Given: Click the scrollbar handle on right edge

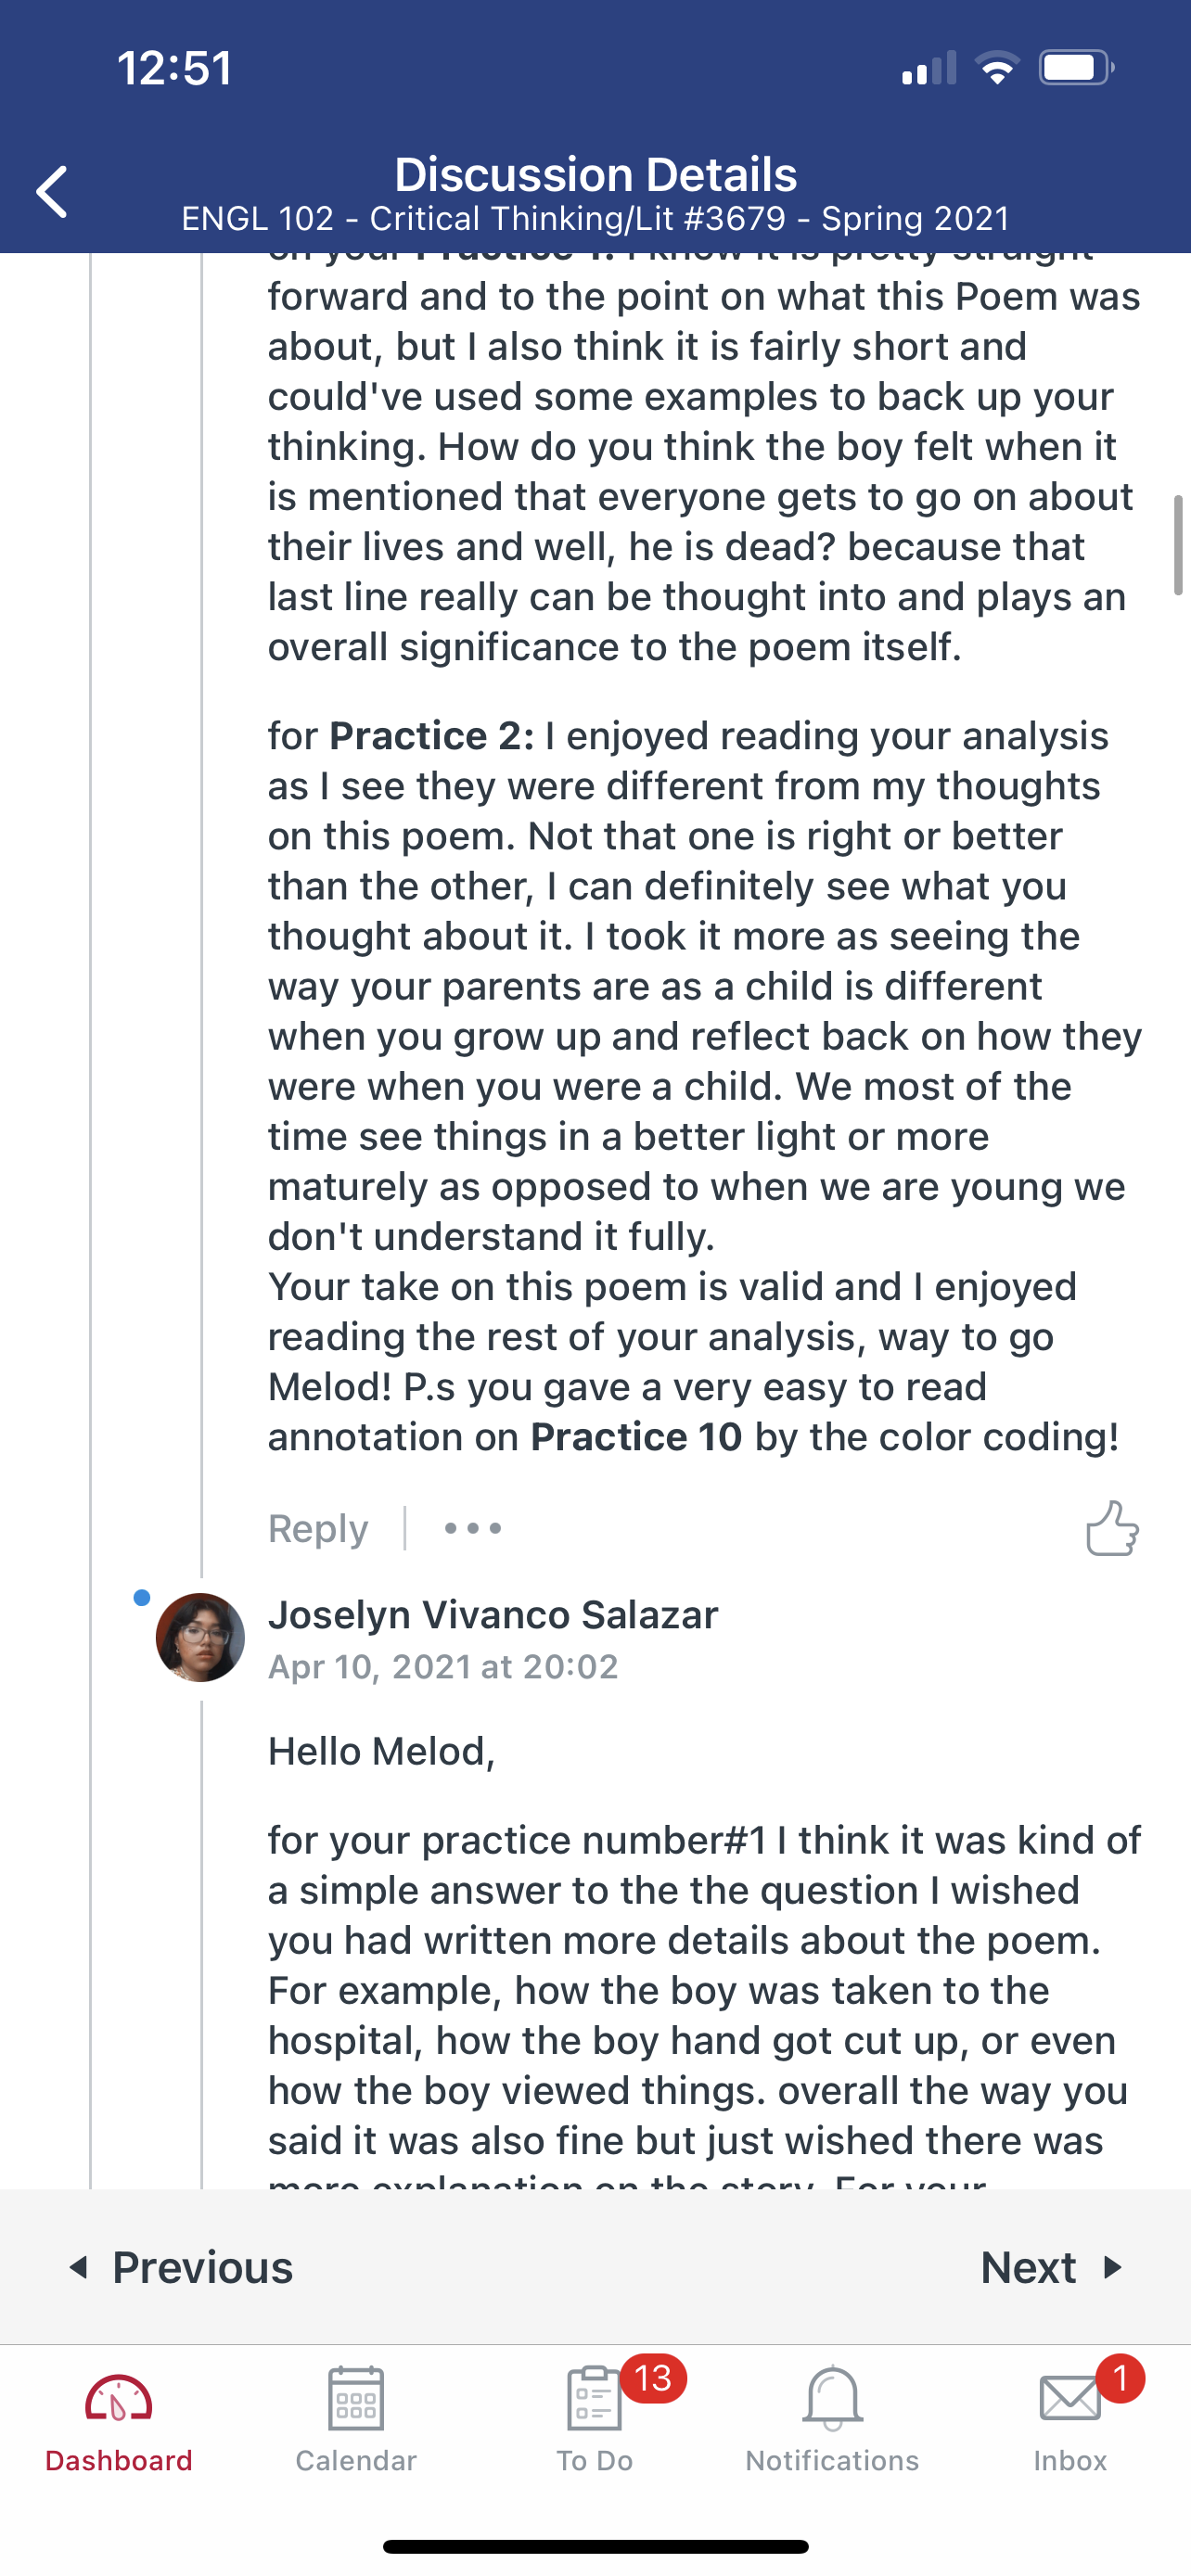Looking at the screenshot, I should [1179, 545].
